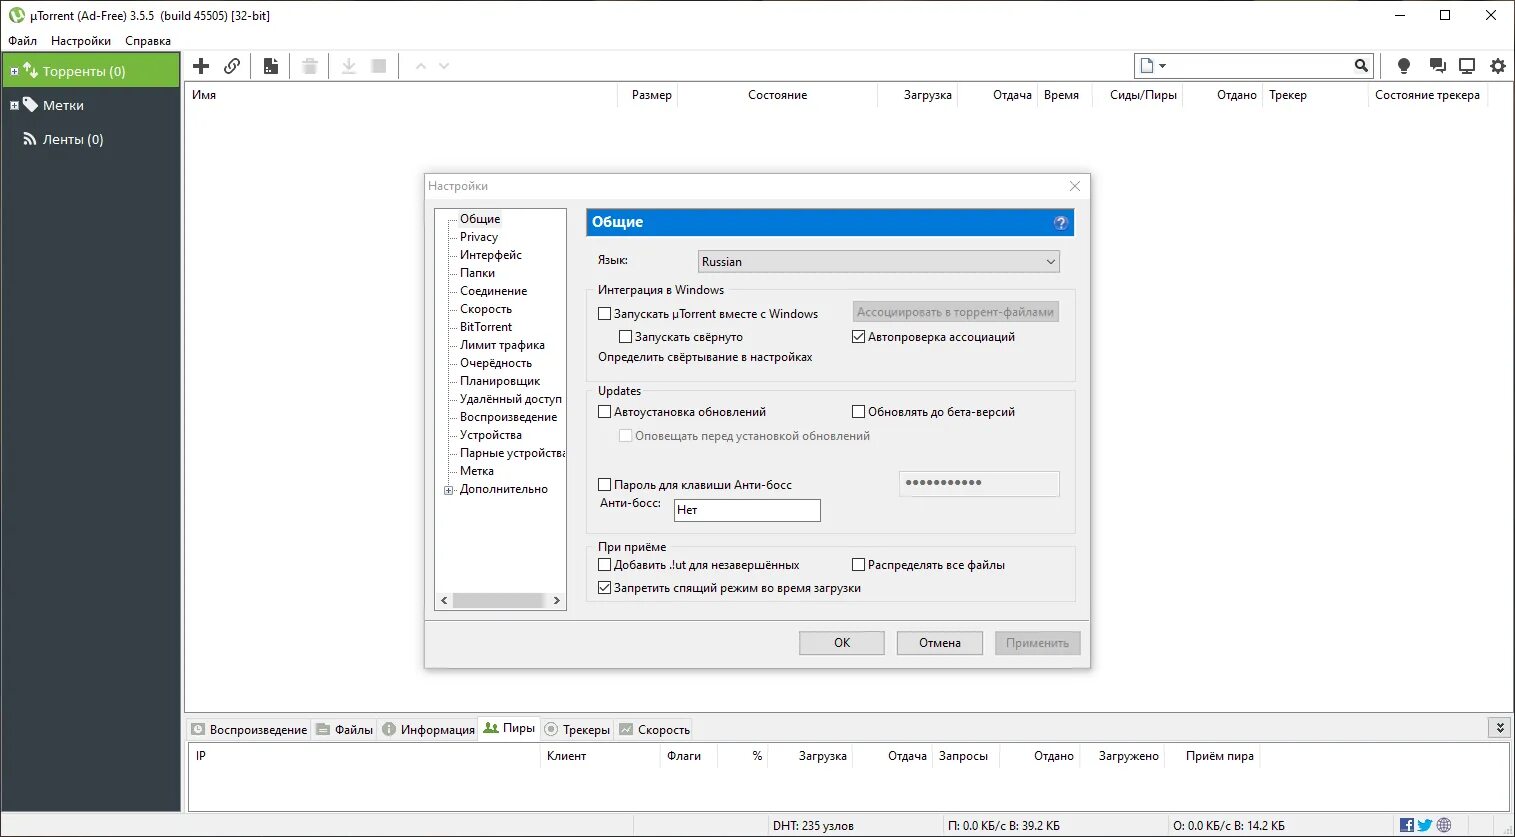Click the Метки tag icon in sidebar
The height and width of the screenshot is (837, 1515).
pos(31,105)
